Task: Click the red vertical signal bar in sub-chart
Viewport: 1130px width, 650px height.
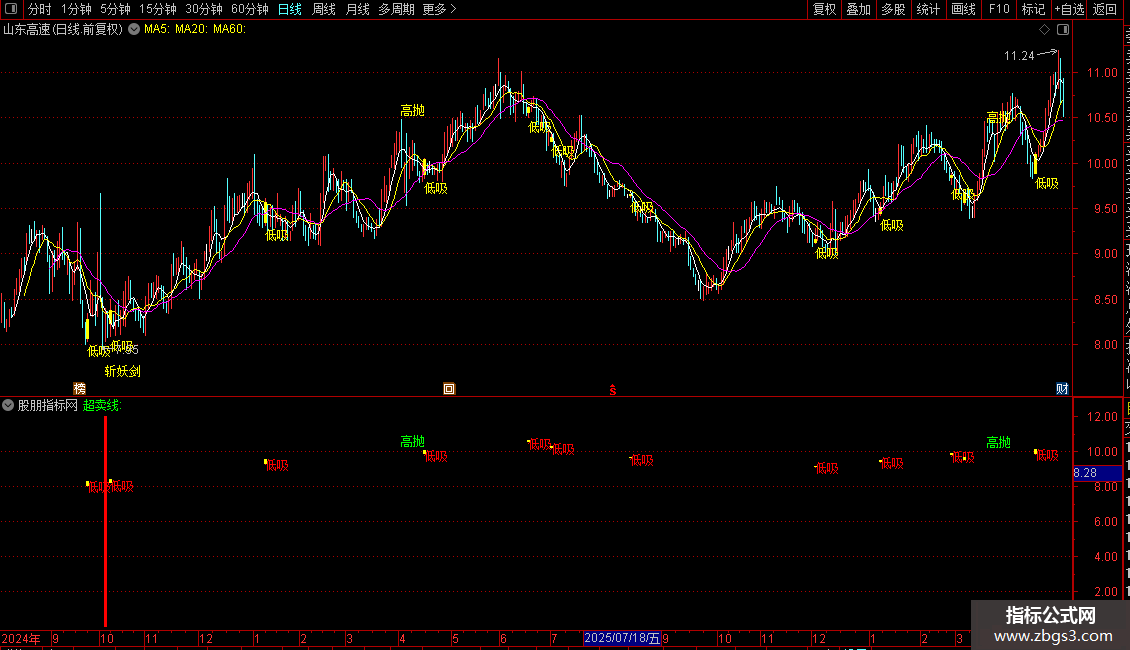Action: [105, 521]
